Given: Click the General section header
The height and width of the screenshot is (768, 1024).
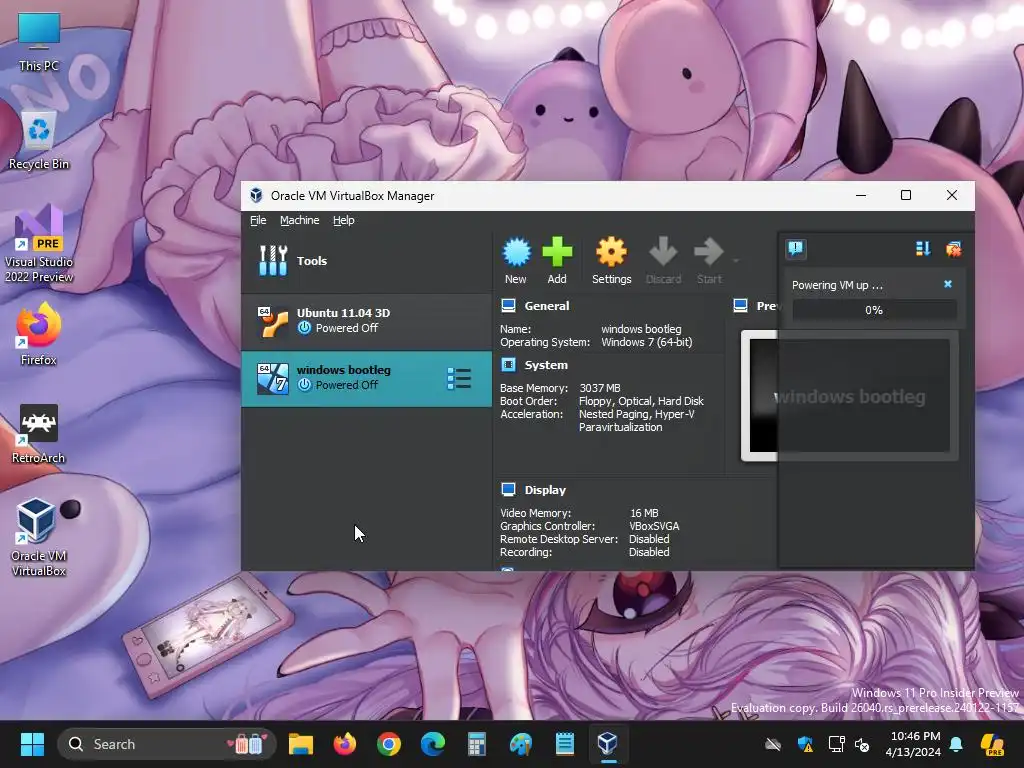Looking at the screenshot, I should tap(547, 306).
